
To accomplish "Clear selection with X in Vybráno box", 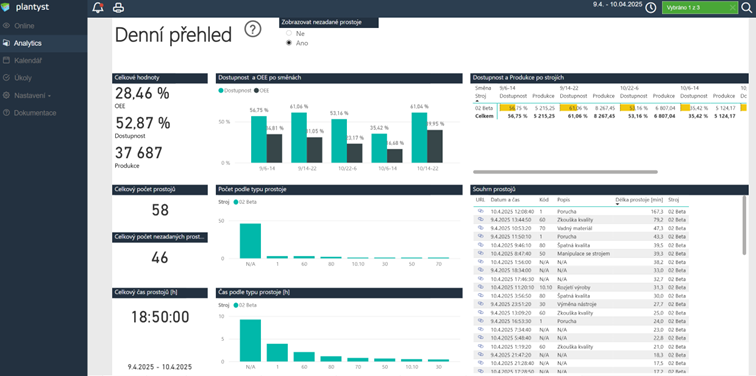I will [x=732, y=7].
